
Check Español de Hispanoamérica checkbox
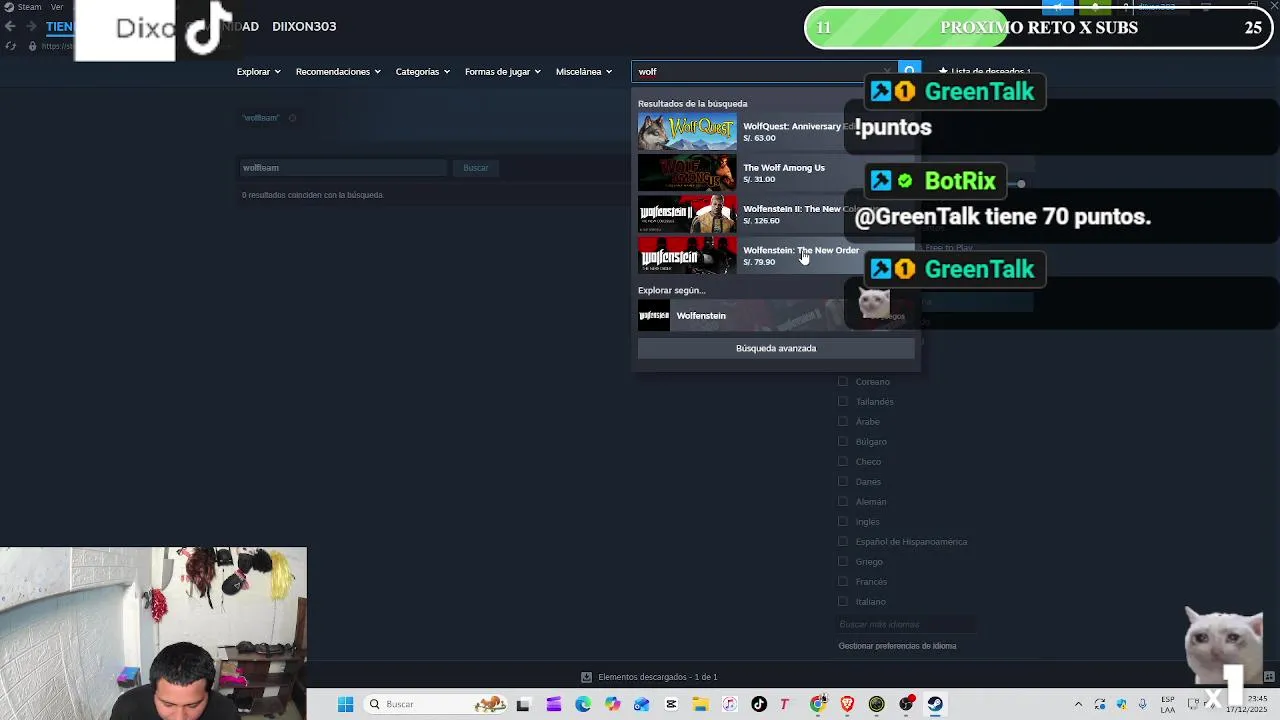(843, 541)
